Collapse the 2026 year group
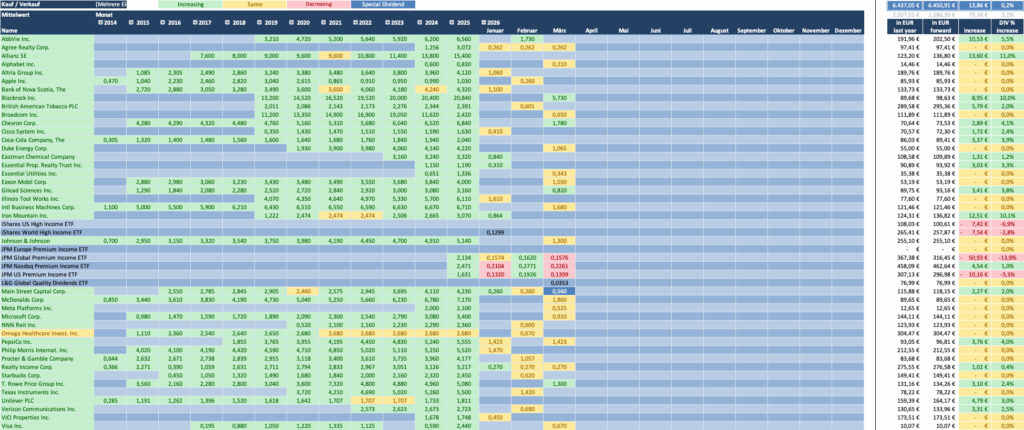 tap(481, 22)
